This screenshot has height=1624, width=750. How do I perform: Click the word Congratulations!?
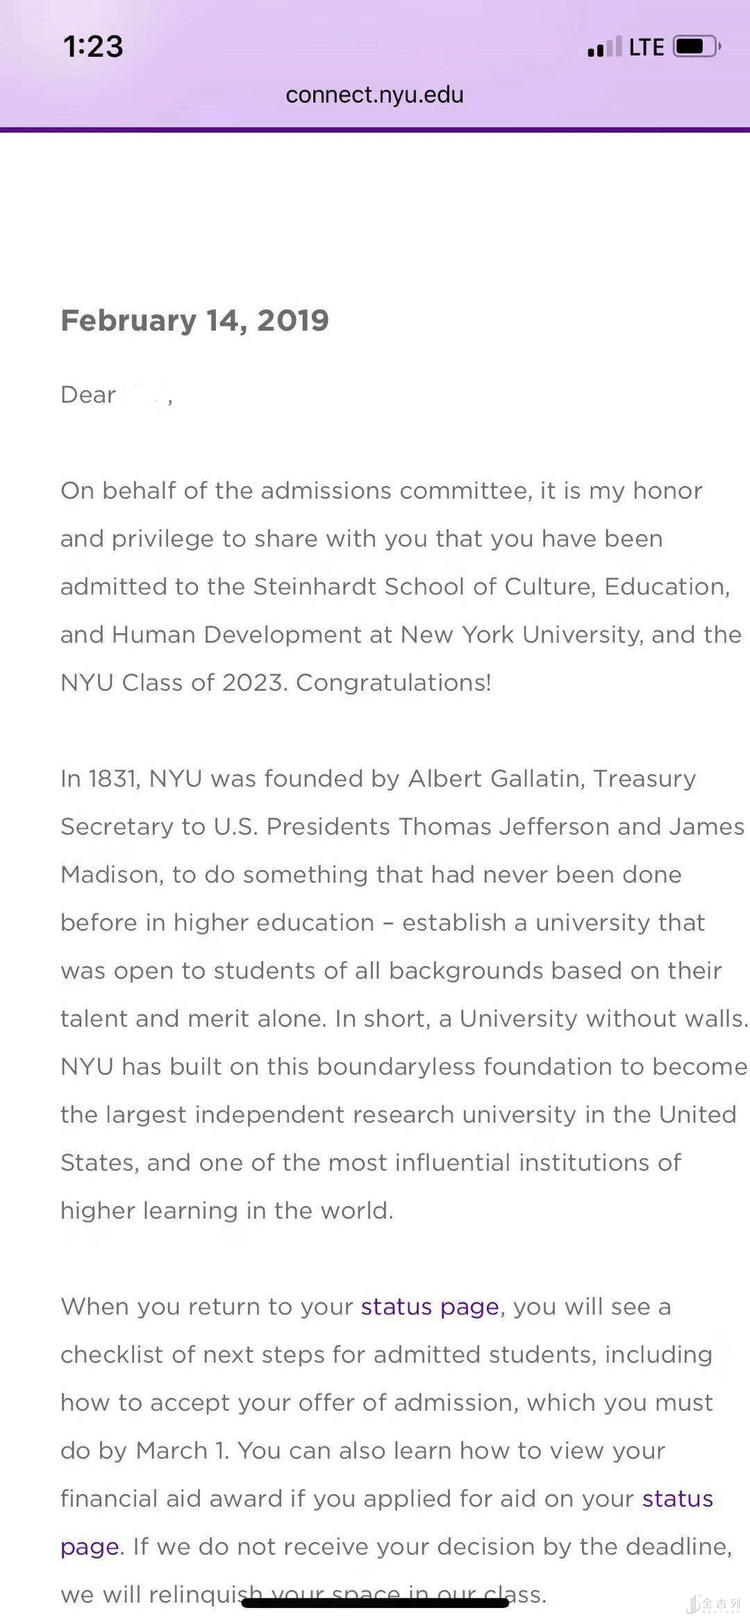coord(394,683)
